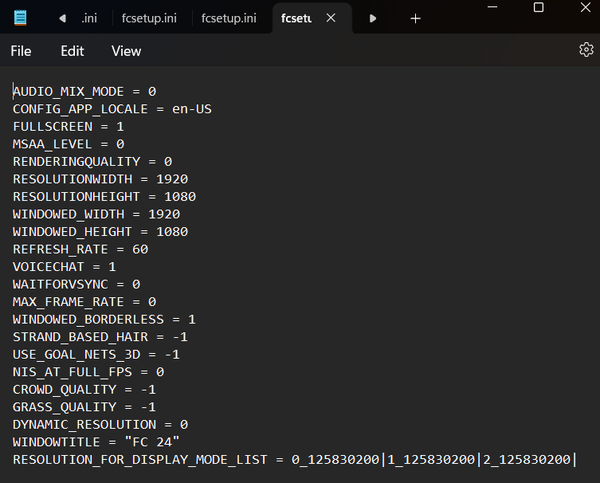Click at end of WINDOWTITLE line
The width and height of the screenshot is (600, 483).
pyautogui.click(x=180, y=441)
